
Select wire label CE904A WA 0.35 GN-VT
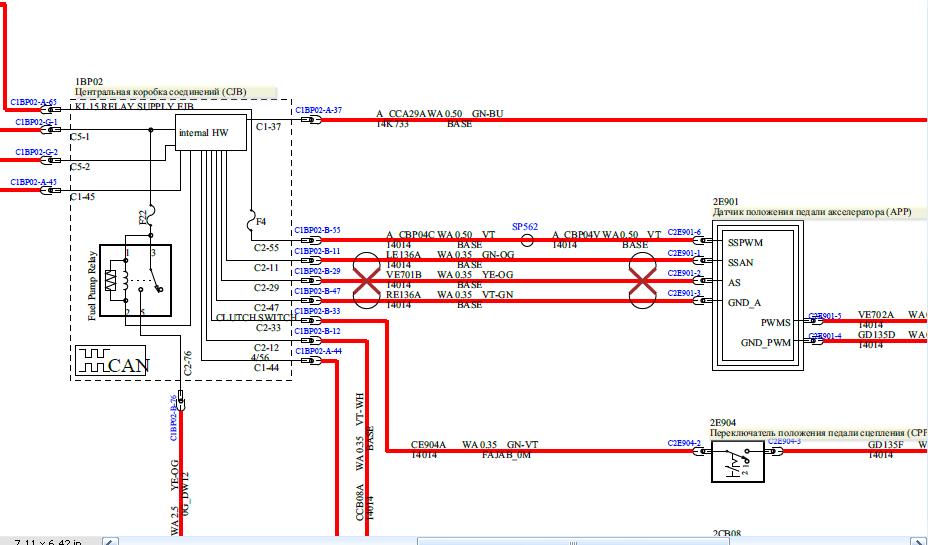[475, 445]
